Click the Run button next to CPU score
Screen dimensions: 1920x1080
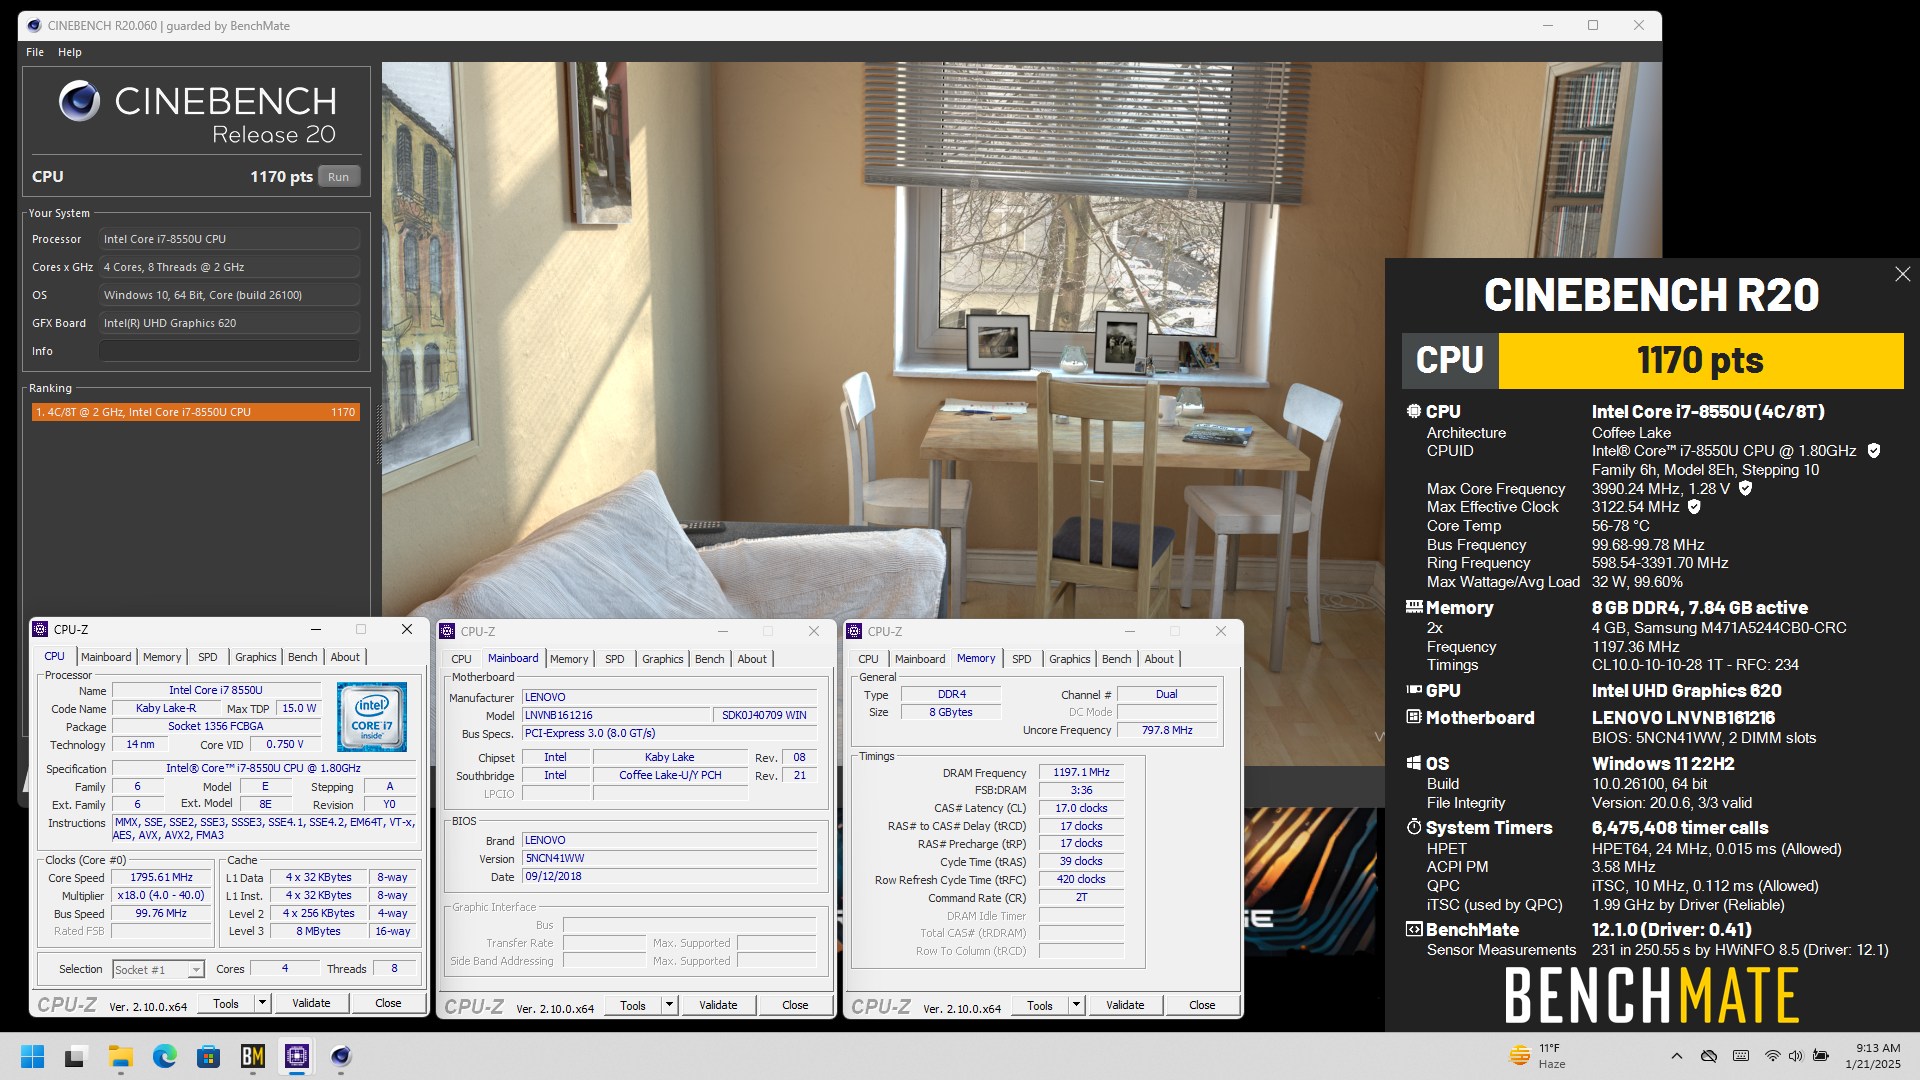[x=339, y=177]
